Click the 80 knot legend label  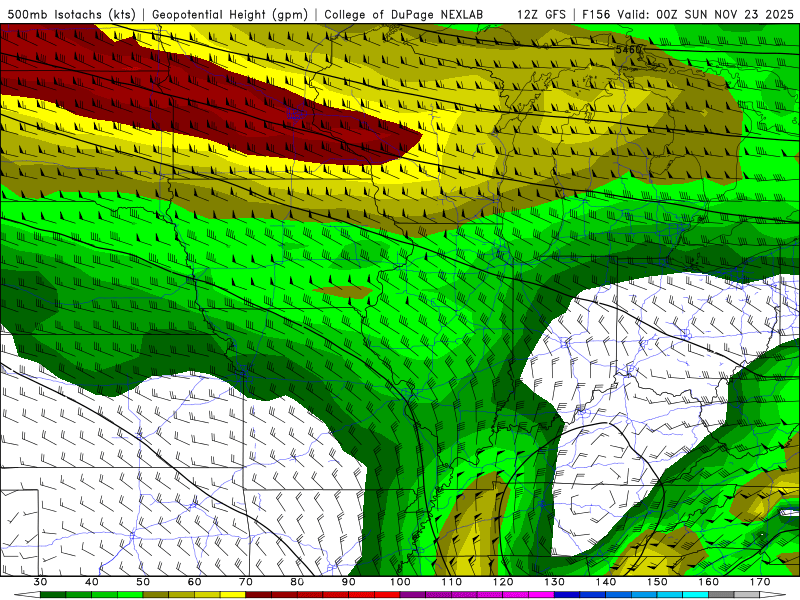pos(297,582)
